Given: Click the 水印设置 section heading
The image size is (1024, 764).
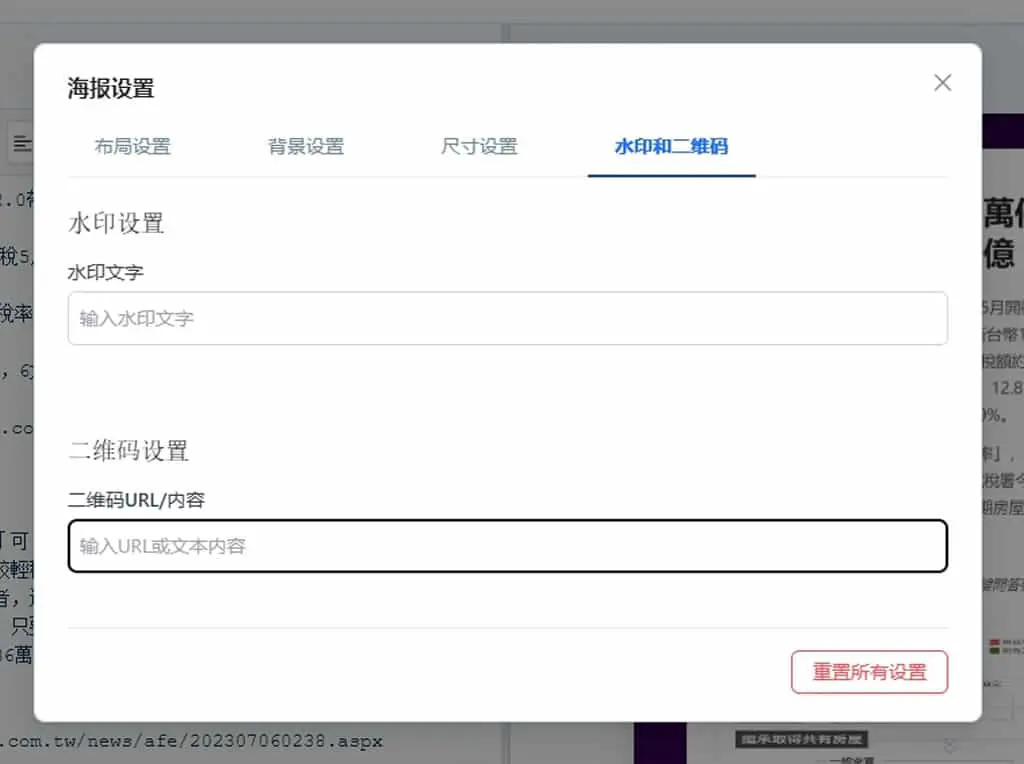Looking at the screenshot, I should 116,223.
